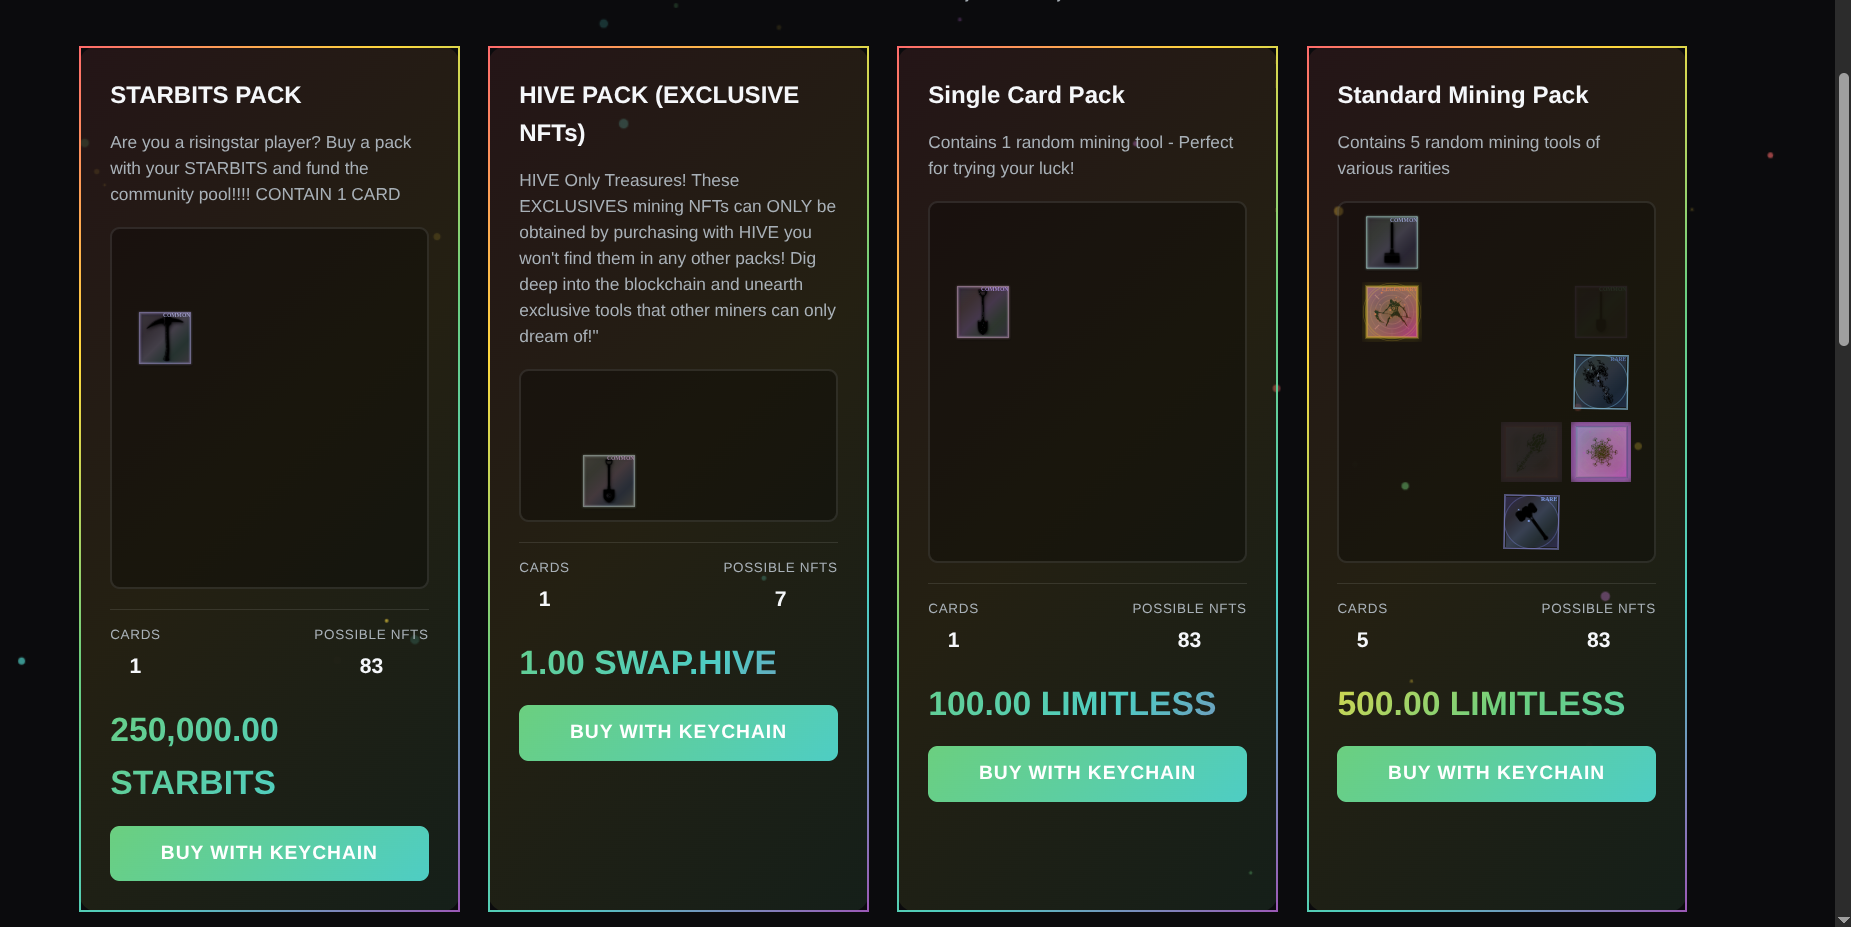Image resolution: width=1851 pixels, height=927 pixels.
Task: Click the faded green trident card
Action: [x=1531, y=452]
